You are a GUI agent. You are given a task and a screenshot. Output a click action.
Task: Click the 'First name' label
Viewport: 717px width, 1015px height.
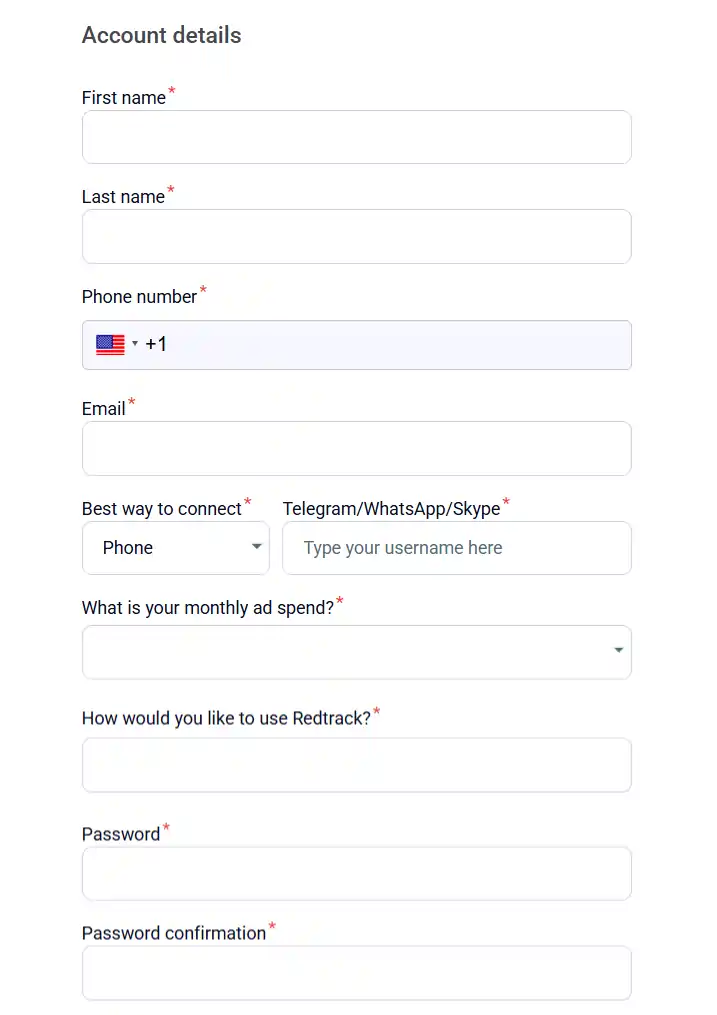(124, 98)
